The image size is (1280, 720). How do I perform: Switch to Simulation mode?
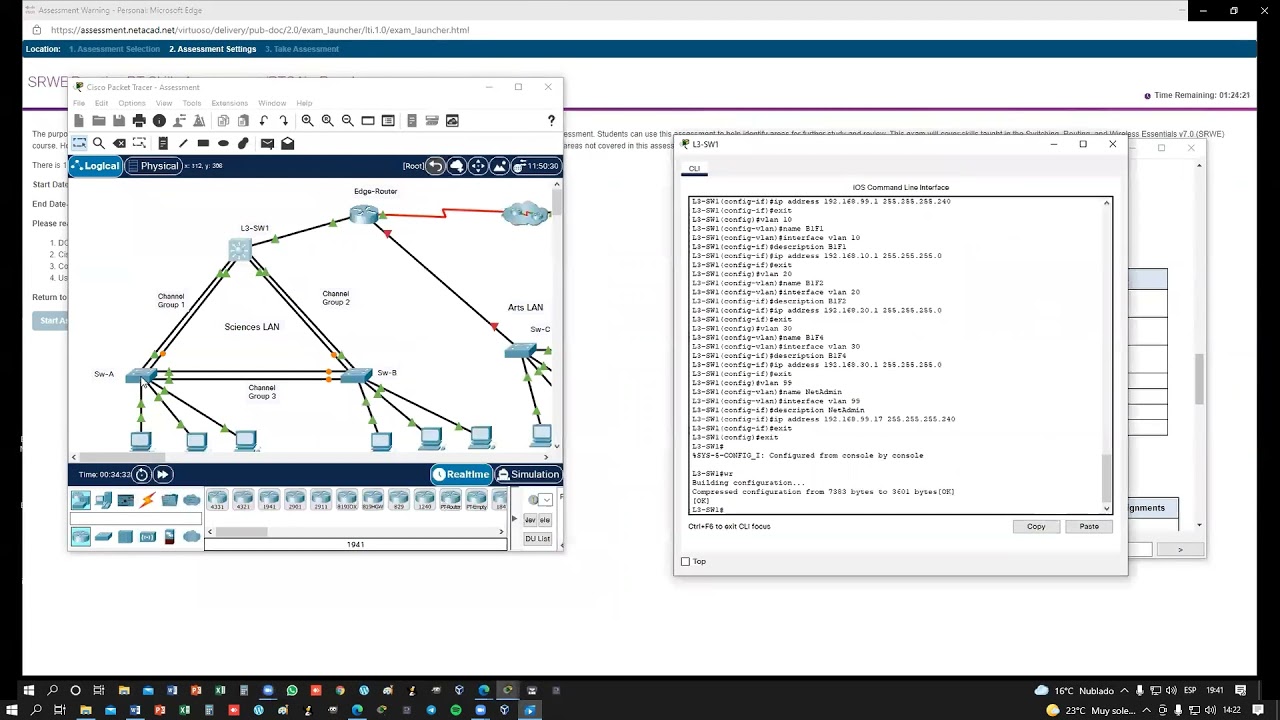coord(529,474)
